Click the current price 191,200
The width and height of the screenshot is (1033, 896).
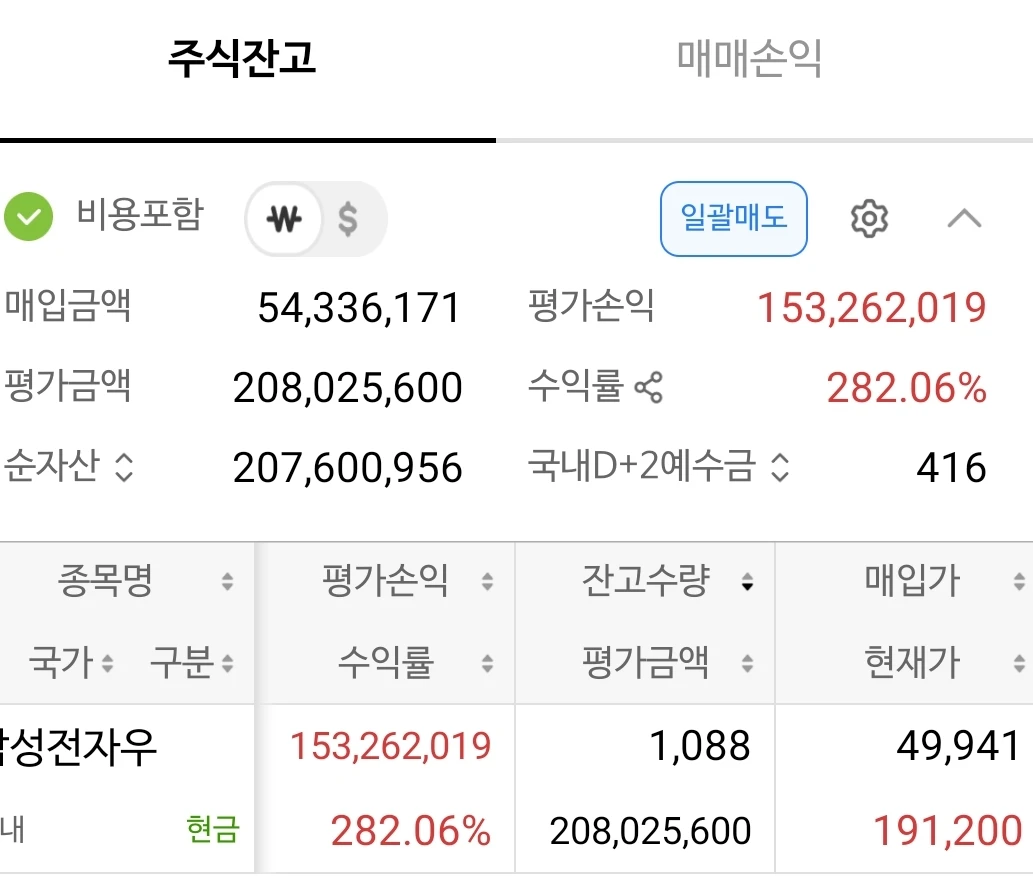(947, 830)
